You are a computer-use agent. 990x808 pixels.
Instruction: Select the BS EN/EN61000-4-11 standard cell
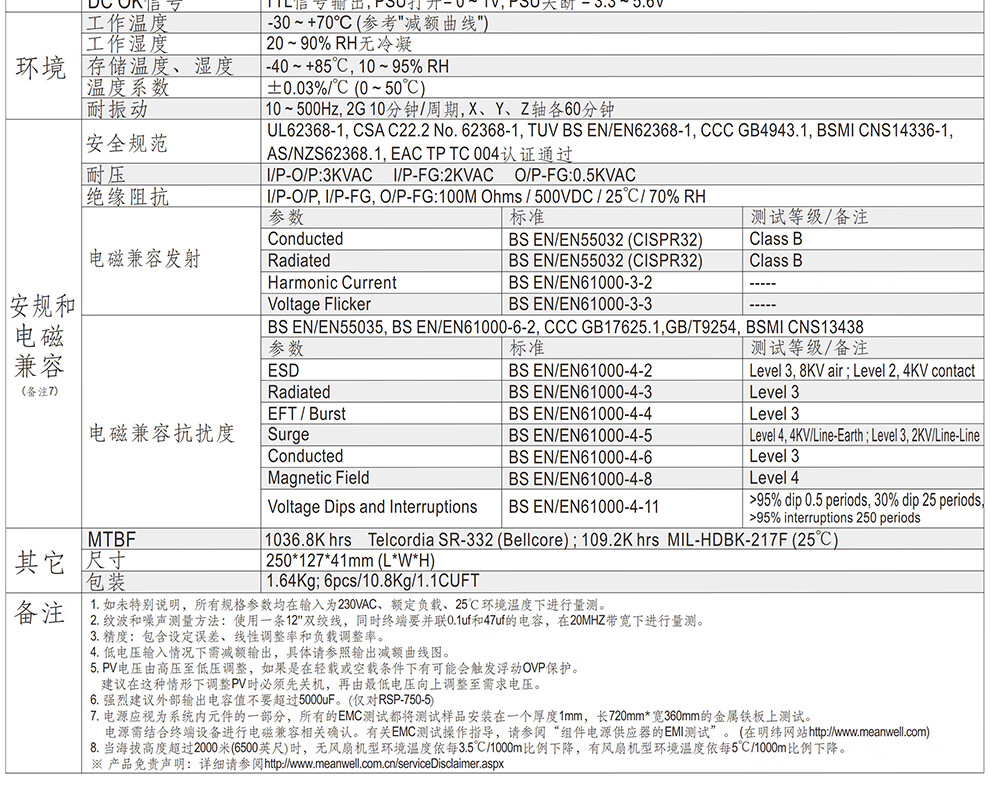point(584,507)
